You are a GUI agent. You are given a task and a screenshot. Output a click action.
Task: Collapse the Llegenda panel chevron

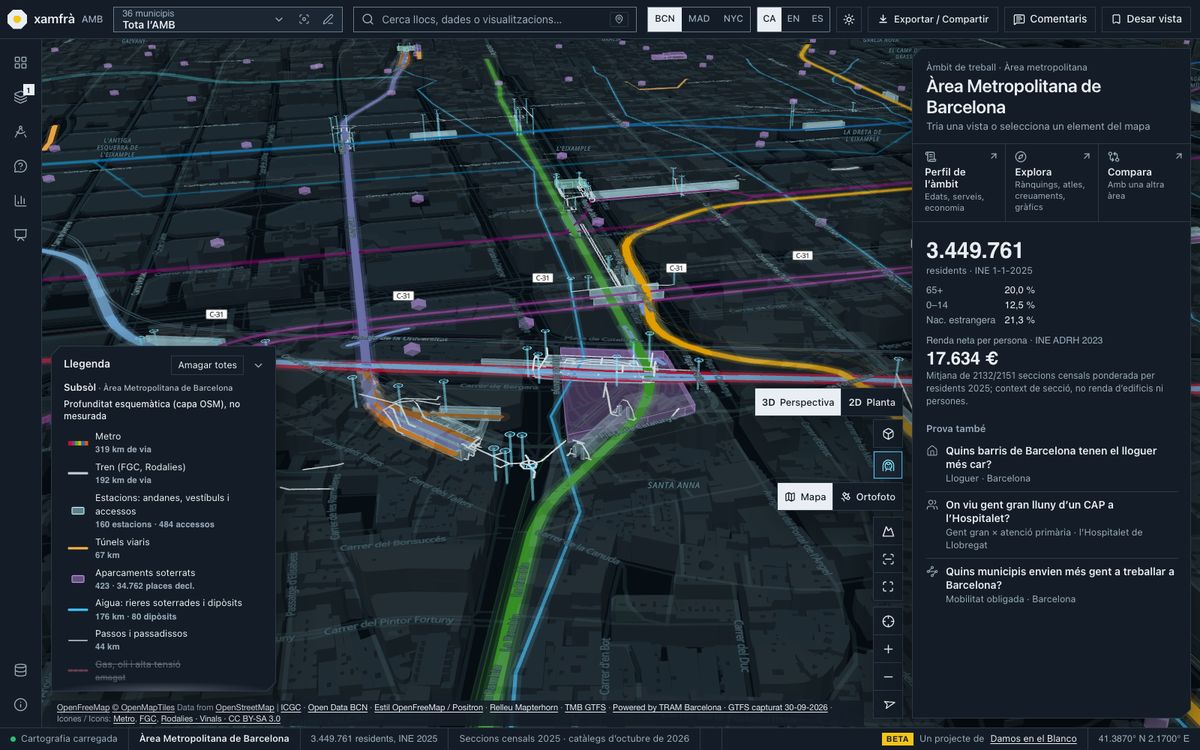(258, 365)
